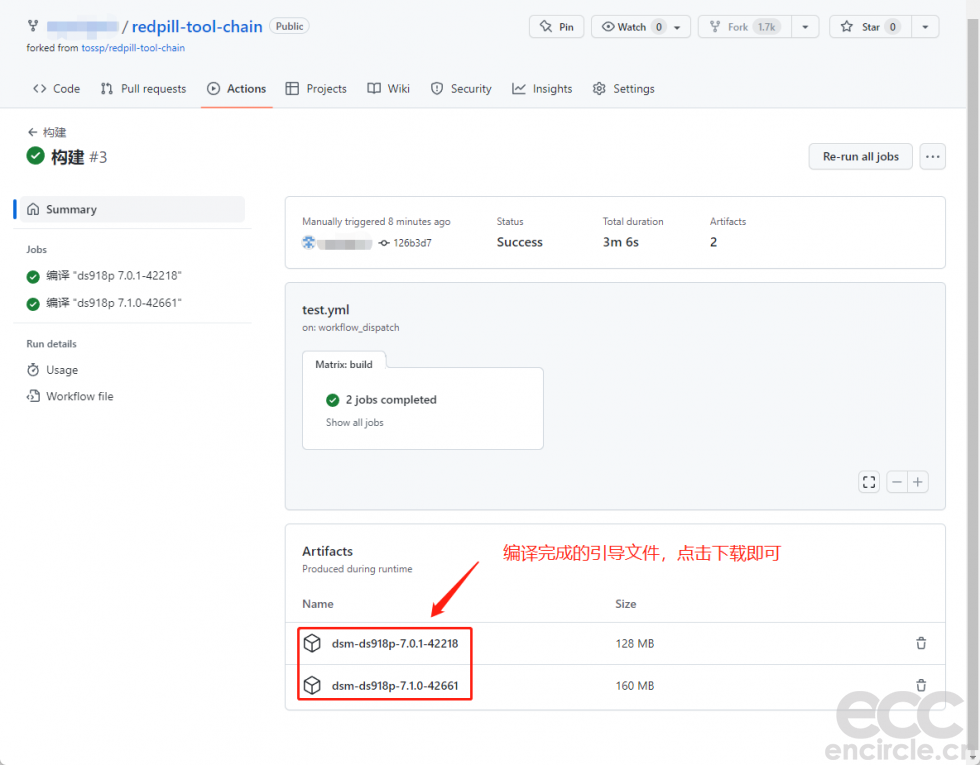Click the Wiki book icon
Viewport: 980px width, 765px height.
click(x=374, y=89)
